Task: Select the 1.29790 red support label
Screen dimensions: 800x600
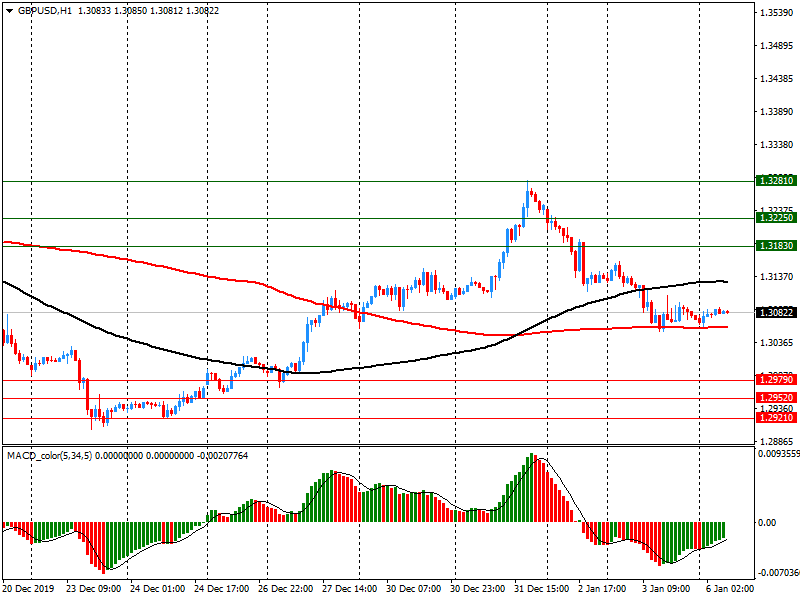Action: [x=777, y=380]
